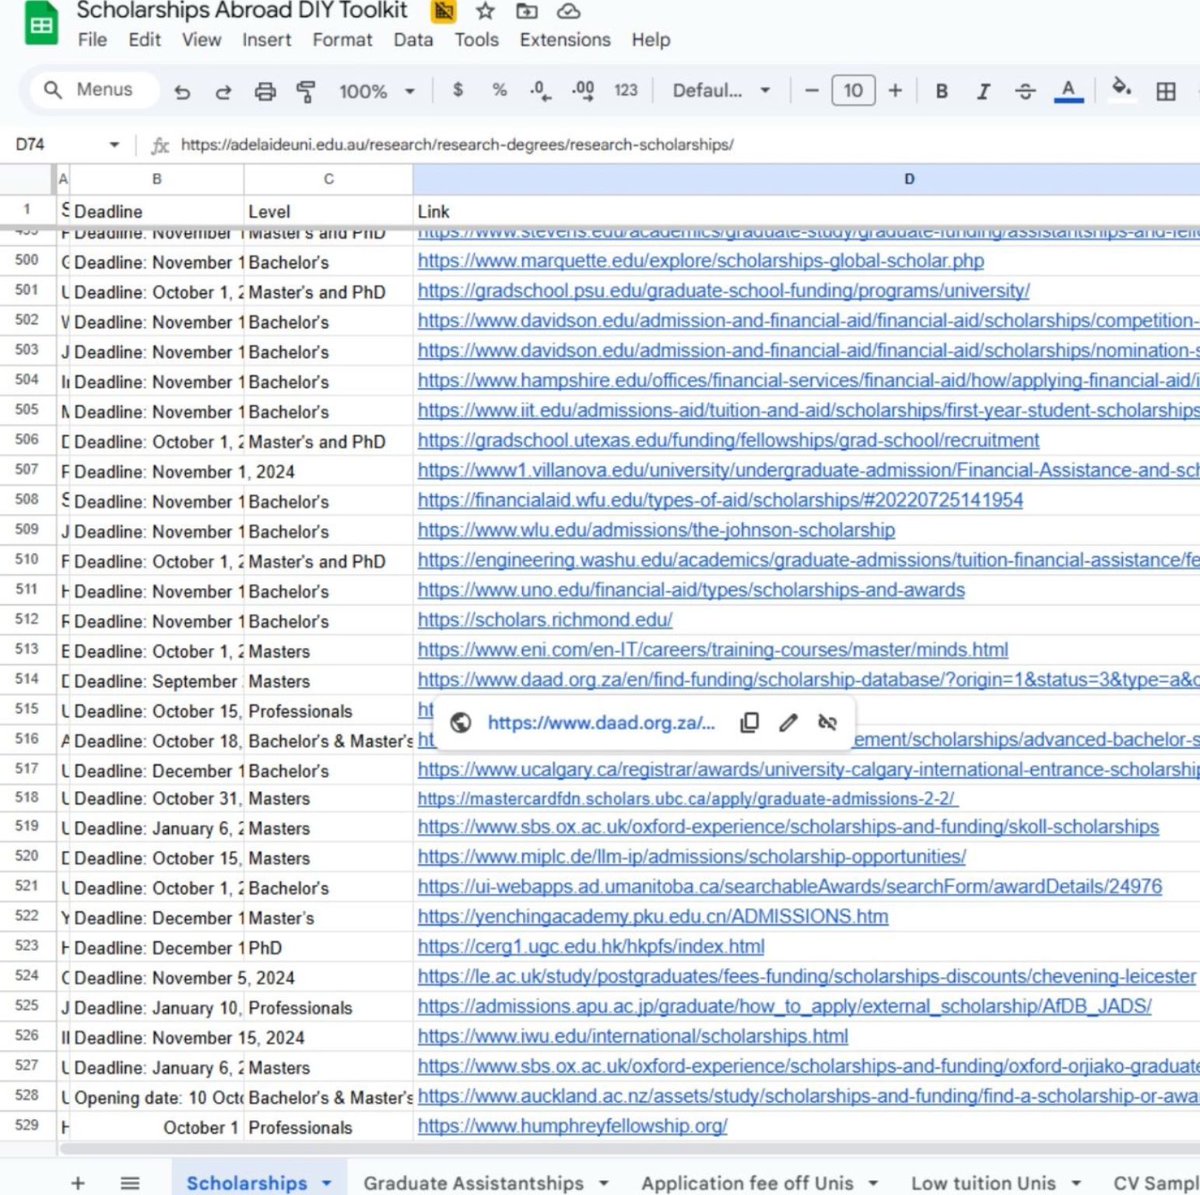Switch to Graduate Assistantships tab

click(x=473, y=1183)
